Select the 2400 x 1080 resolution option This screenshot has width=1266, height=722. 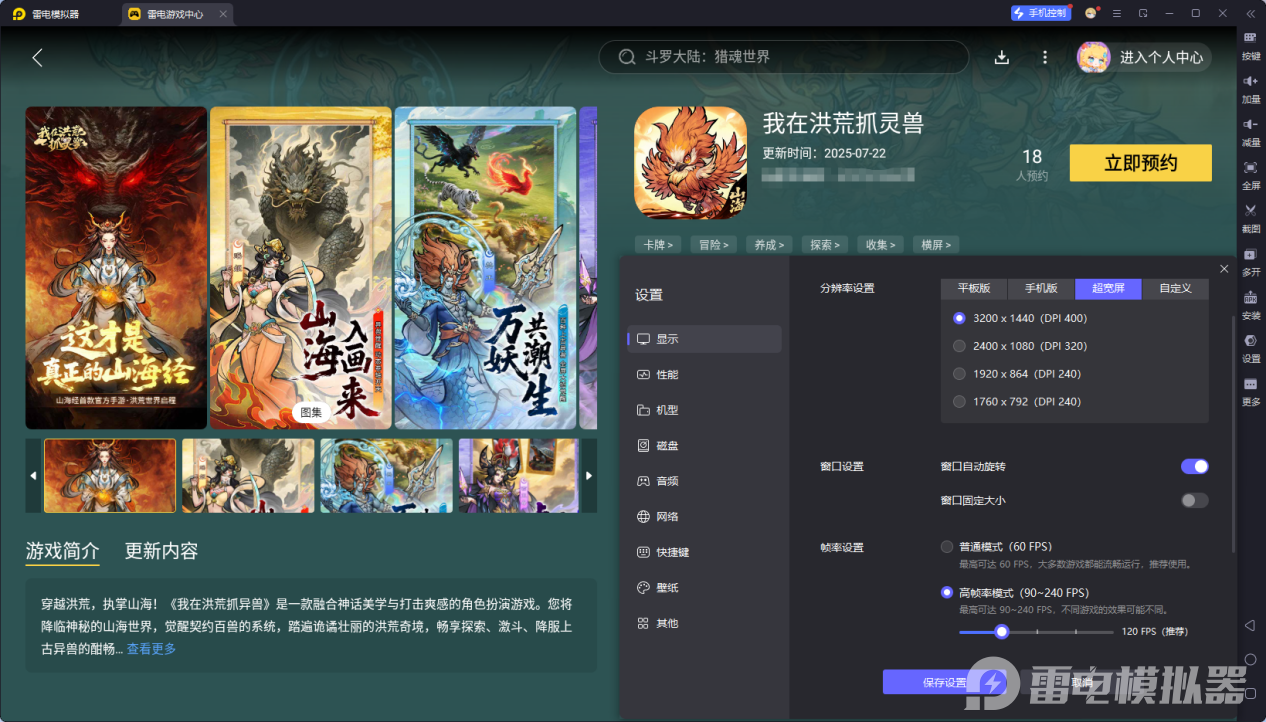960,346
